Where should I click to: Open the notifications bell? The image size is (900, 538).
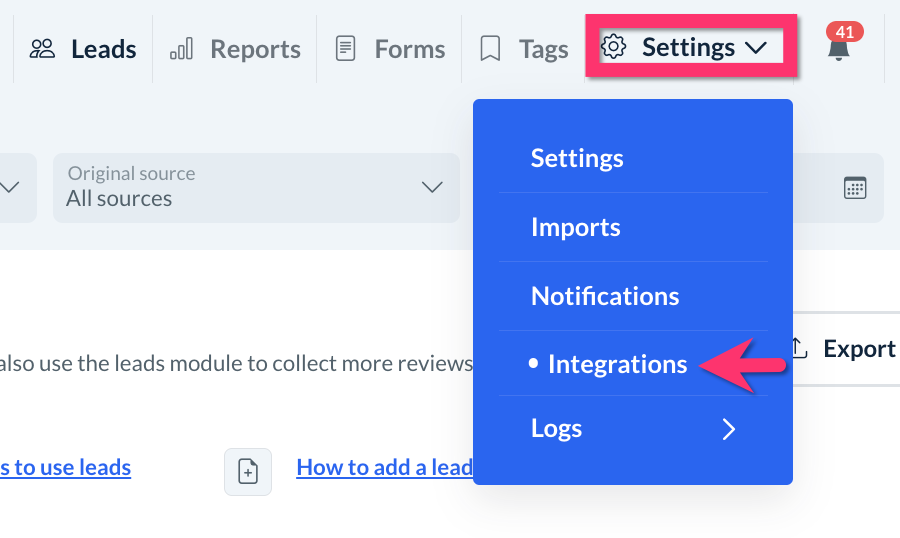click(839, 48)
